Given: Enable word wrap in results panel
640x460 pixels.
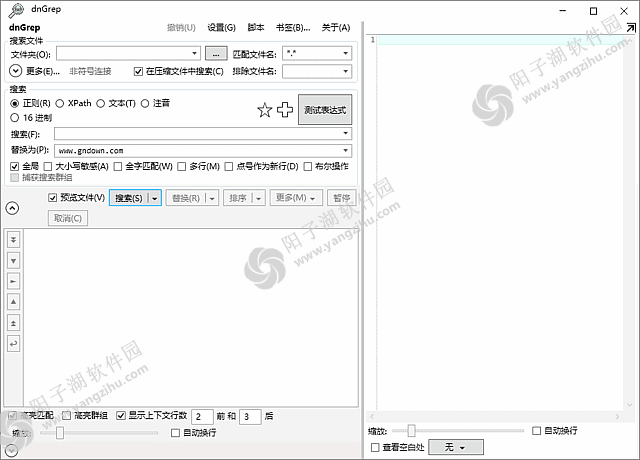Looking at the screenshot, I should pyautogui.click(x=176, y=433).
